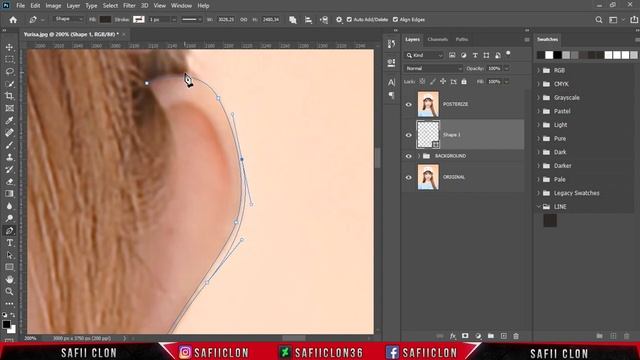Select the Move tool
Screen dimensions: 640x360
pyautogui.click(x=9, y=47)
